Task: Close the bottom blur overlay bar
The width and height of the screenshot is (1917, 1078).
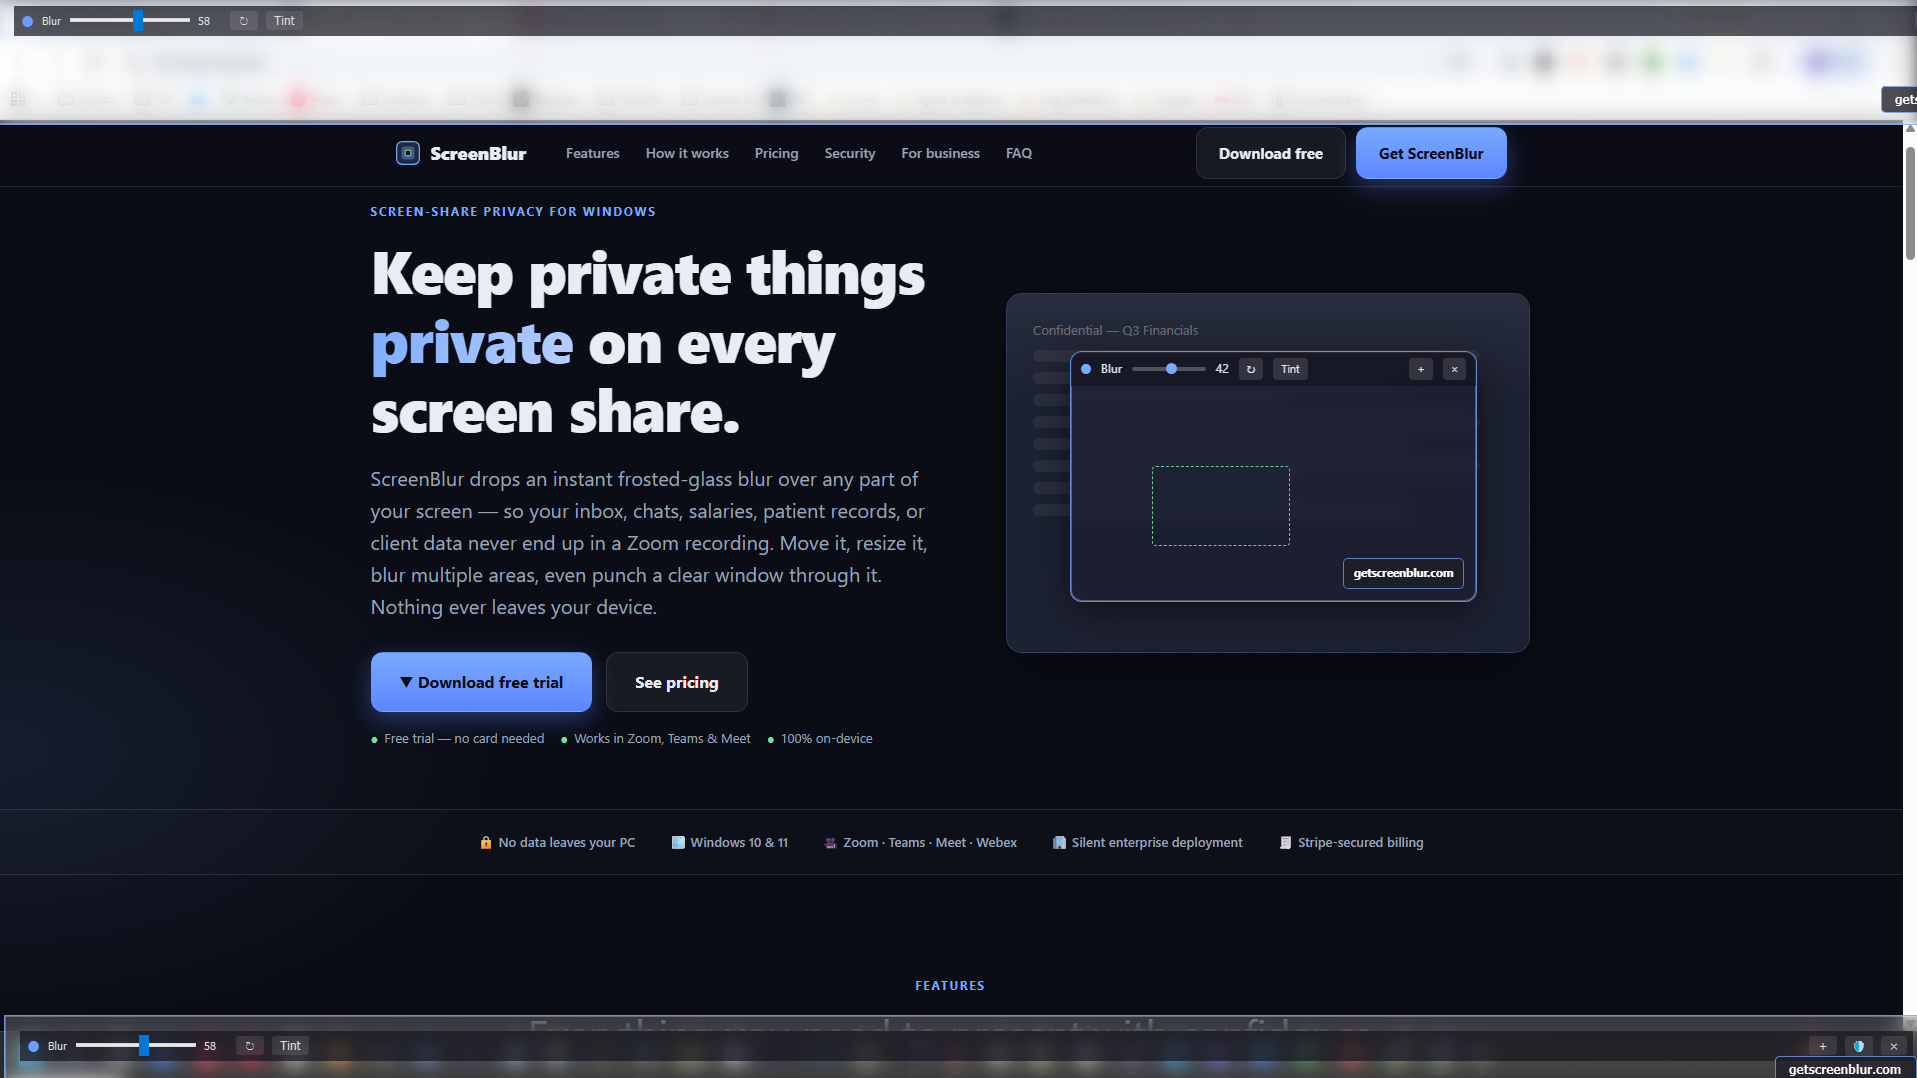Action: pos(1894,1046)
